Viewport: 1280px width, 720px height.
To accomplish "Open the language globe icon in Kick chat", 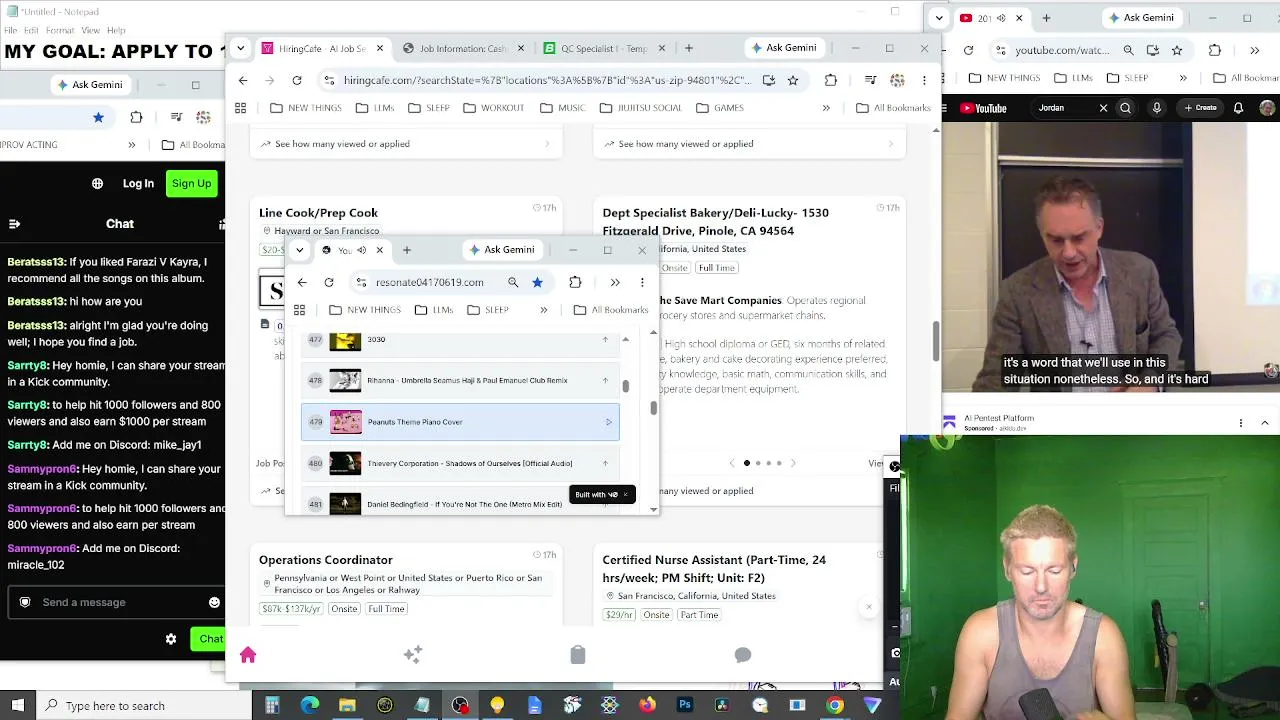I will pos(97,184).
